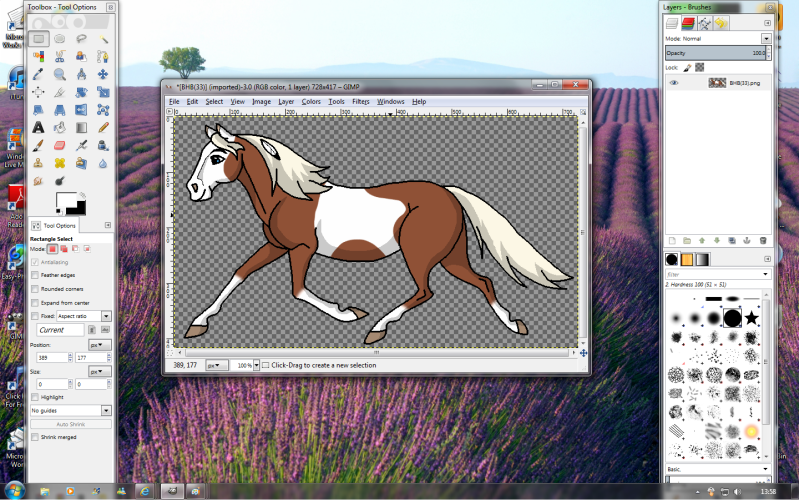Click the Auto Shrink button

71,424
